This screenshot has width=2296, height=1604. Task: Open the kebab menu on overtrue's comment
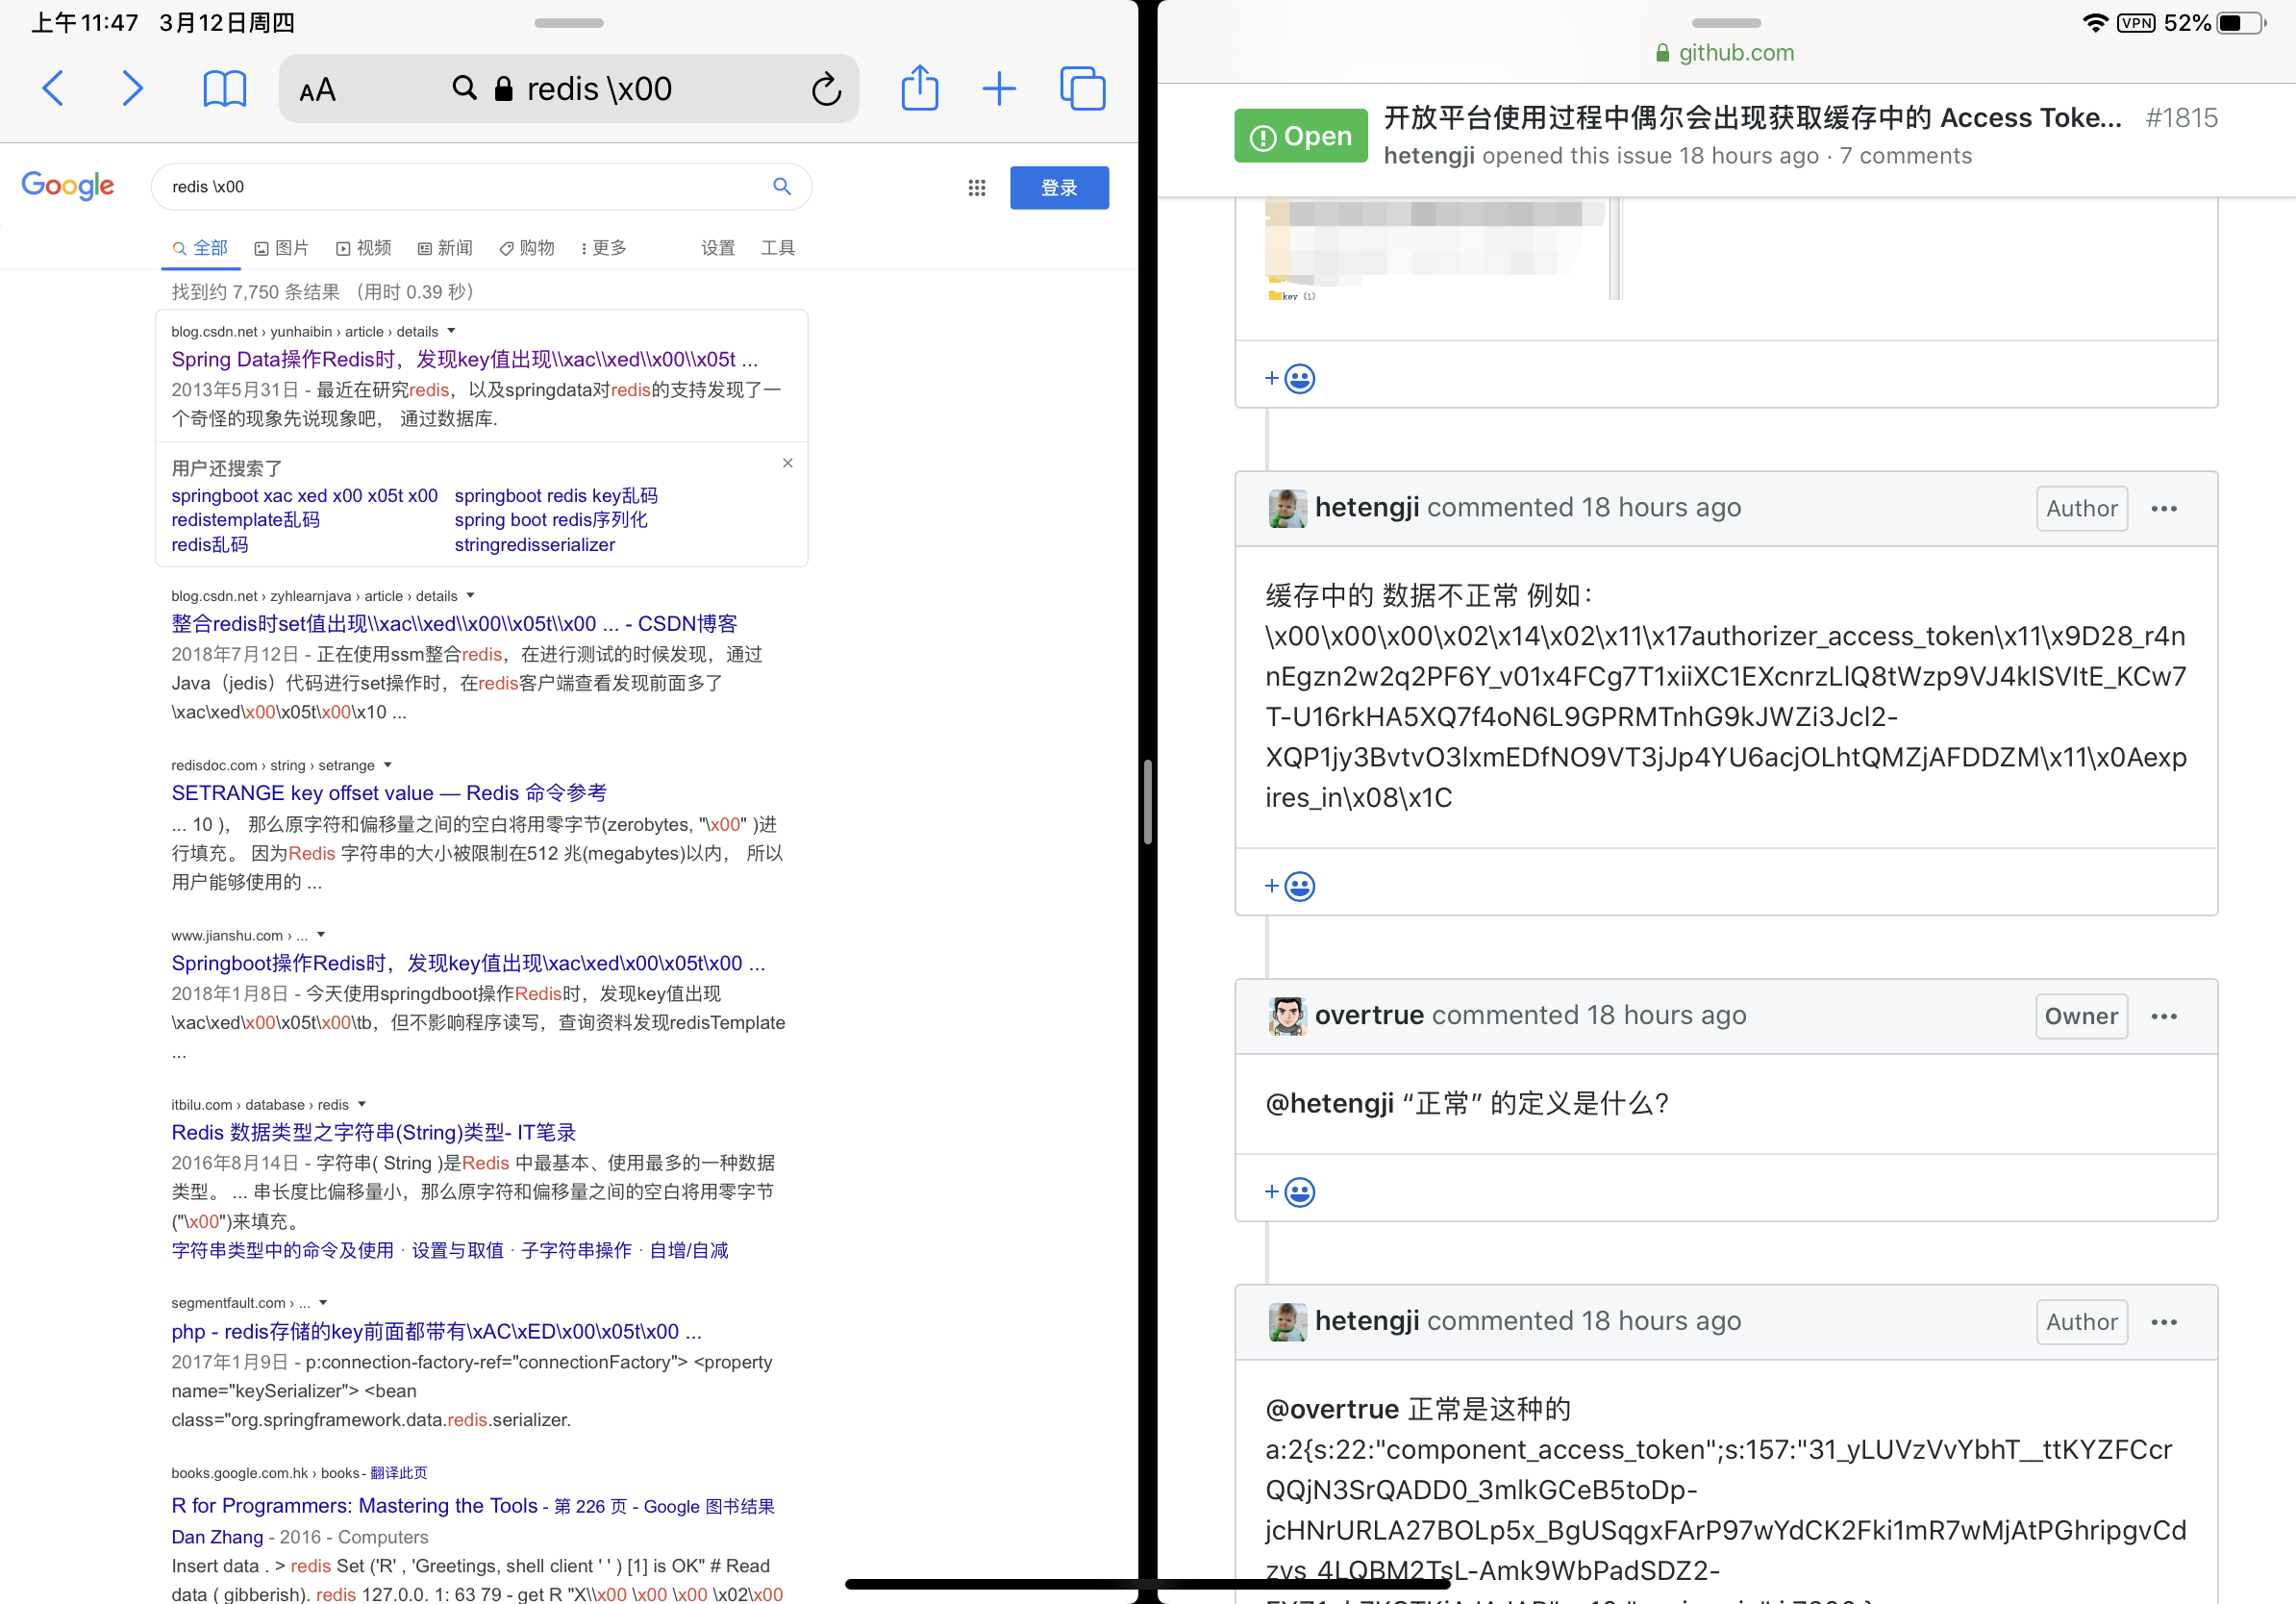click(2163, 1016)
